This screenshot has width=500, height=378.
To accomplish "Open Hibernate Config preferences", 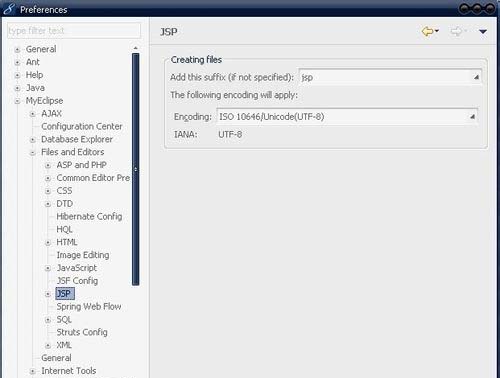I will point(89,216).
